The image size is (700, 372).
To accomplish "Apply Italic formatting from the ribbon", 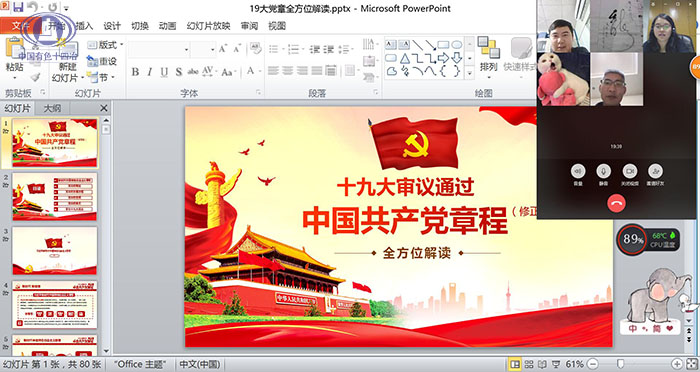I will point(150,72).
